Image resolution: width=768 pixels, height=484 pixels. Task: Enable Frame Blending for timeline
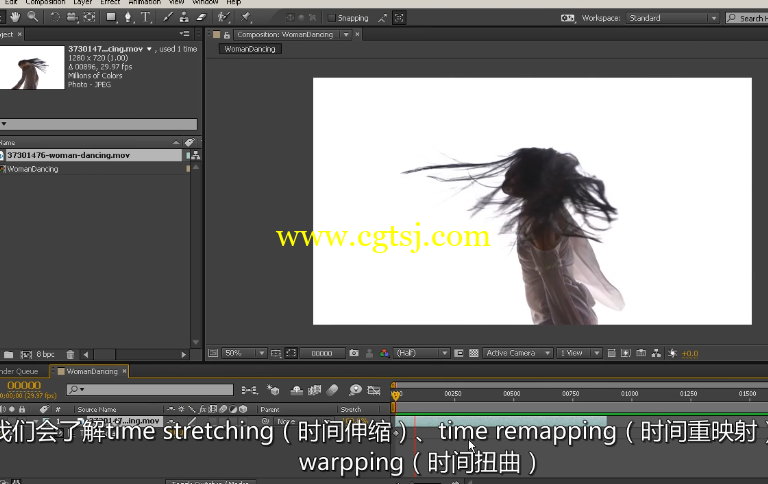pyautogui.click(x=314, y=390)
